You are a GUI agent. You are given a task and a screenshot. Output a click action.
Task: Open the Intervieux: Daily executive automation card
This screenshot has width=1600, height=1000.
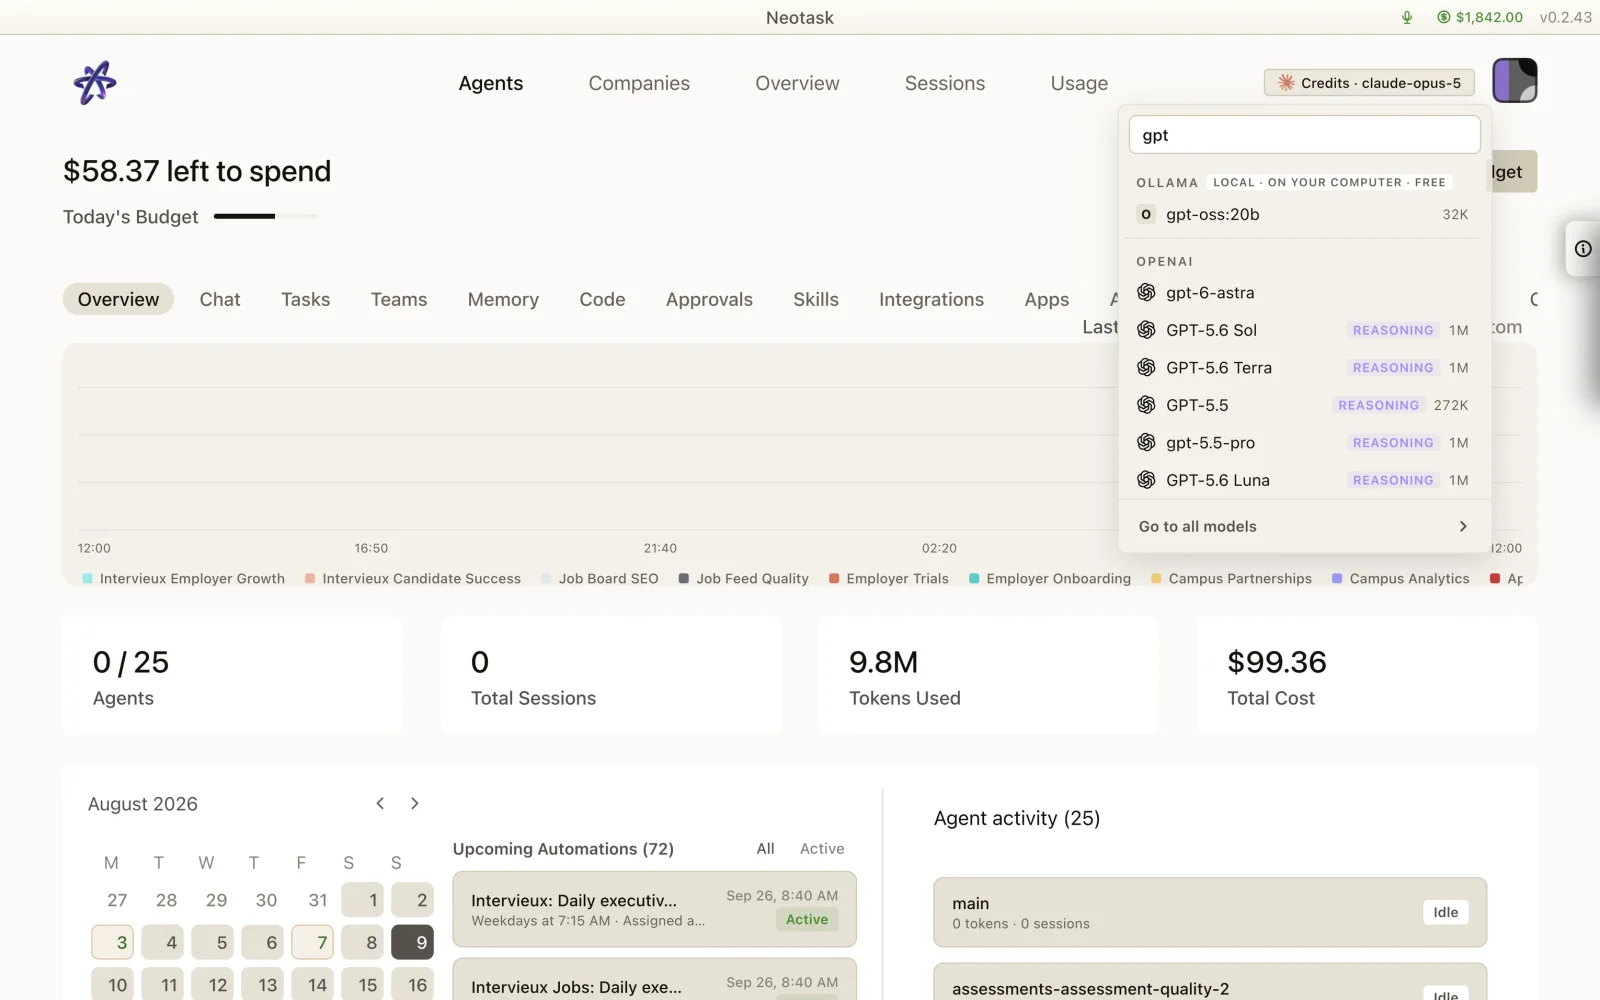[x=654, y=909]
